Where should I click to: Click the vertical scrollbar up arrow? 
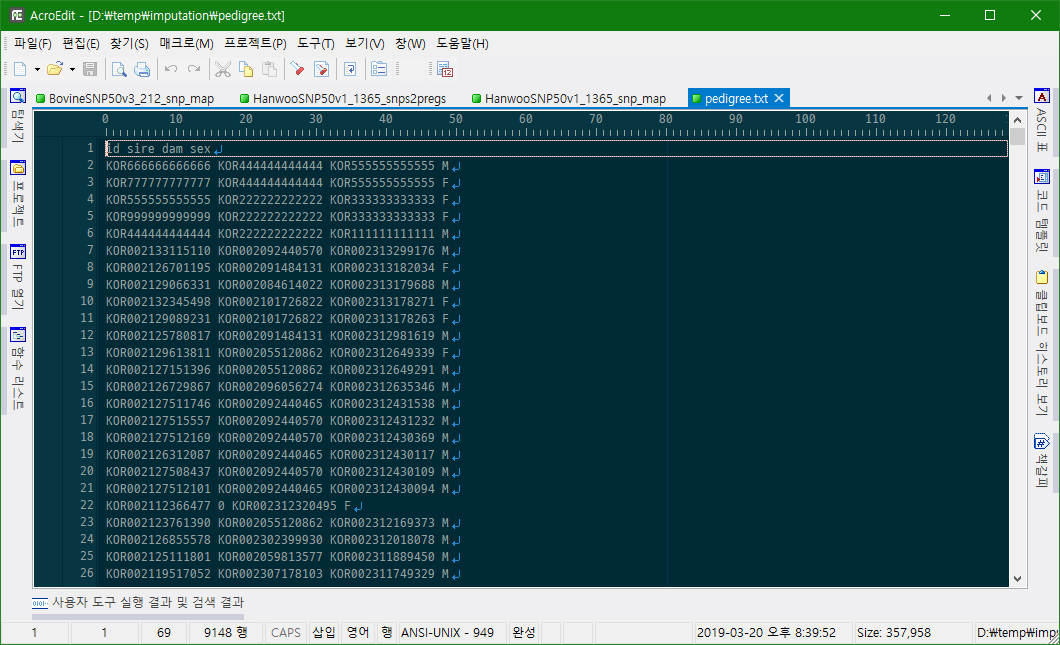1017,120
